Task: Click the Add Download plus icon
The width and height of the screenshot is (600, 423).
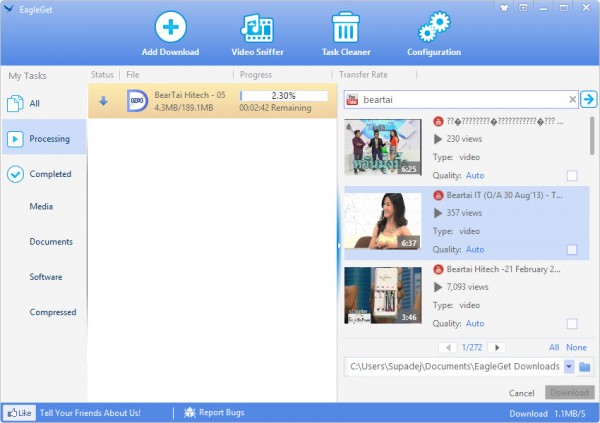Action: pos(171,26)
